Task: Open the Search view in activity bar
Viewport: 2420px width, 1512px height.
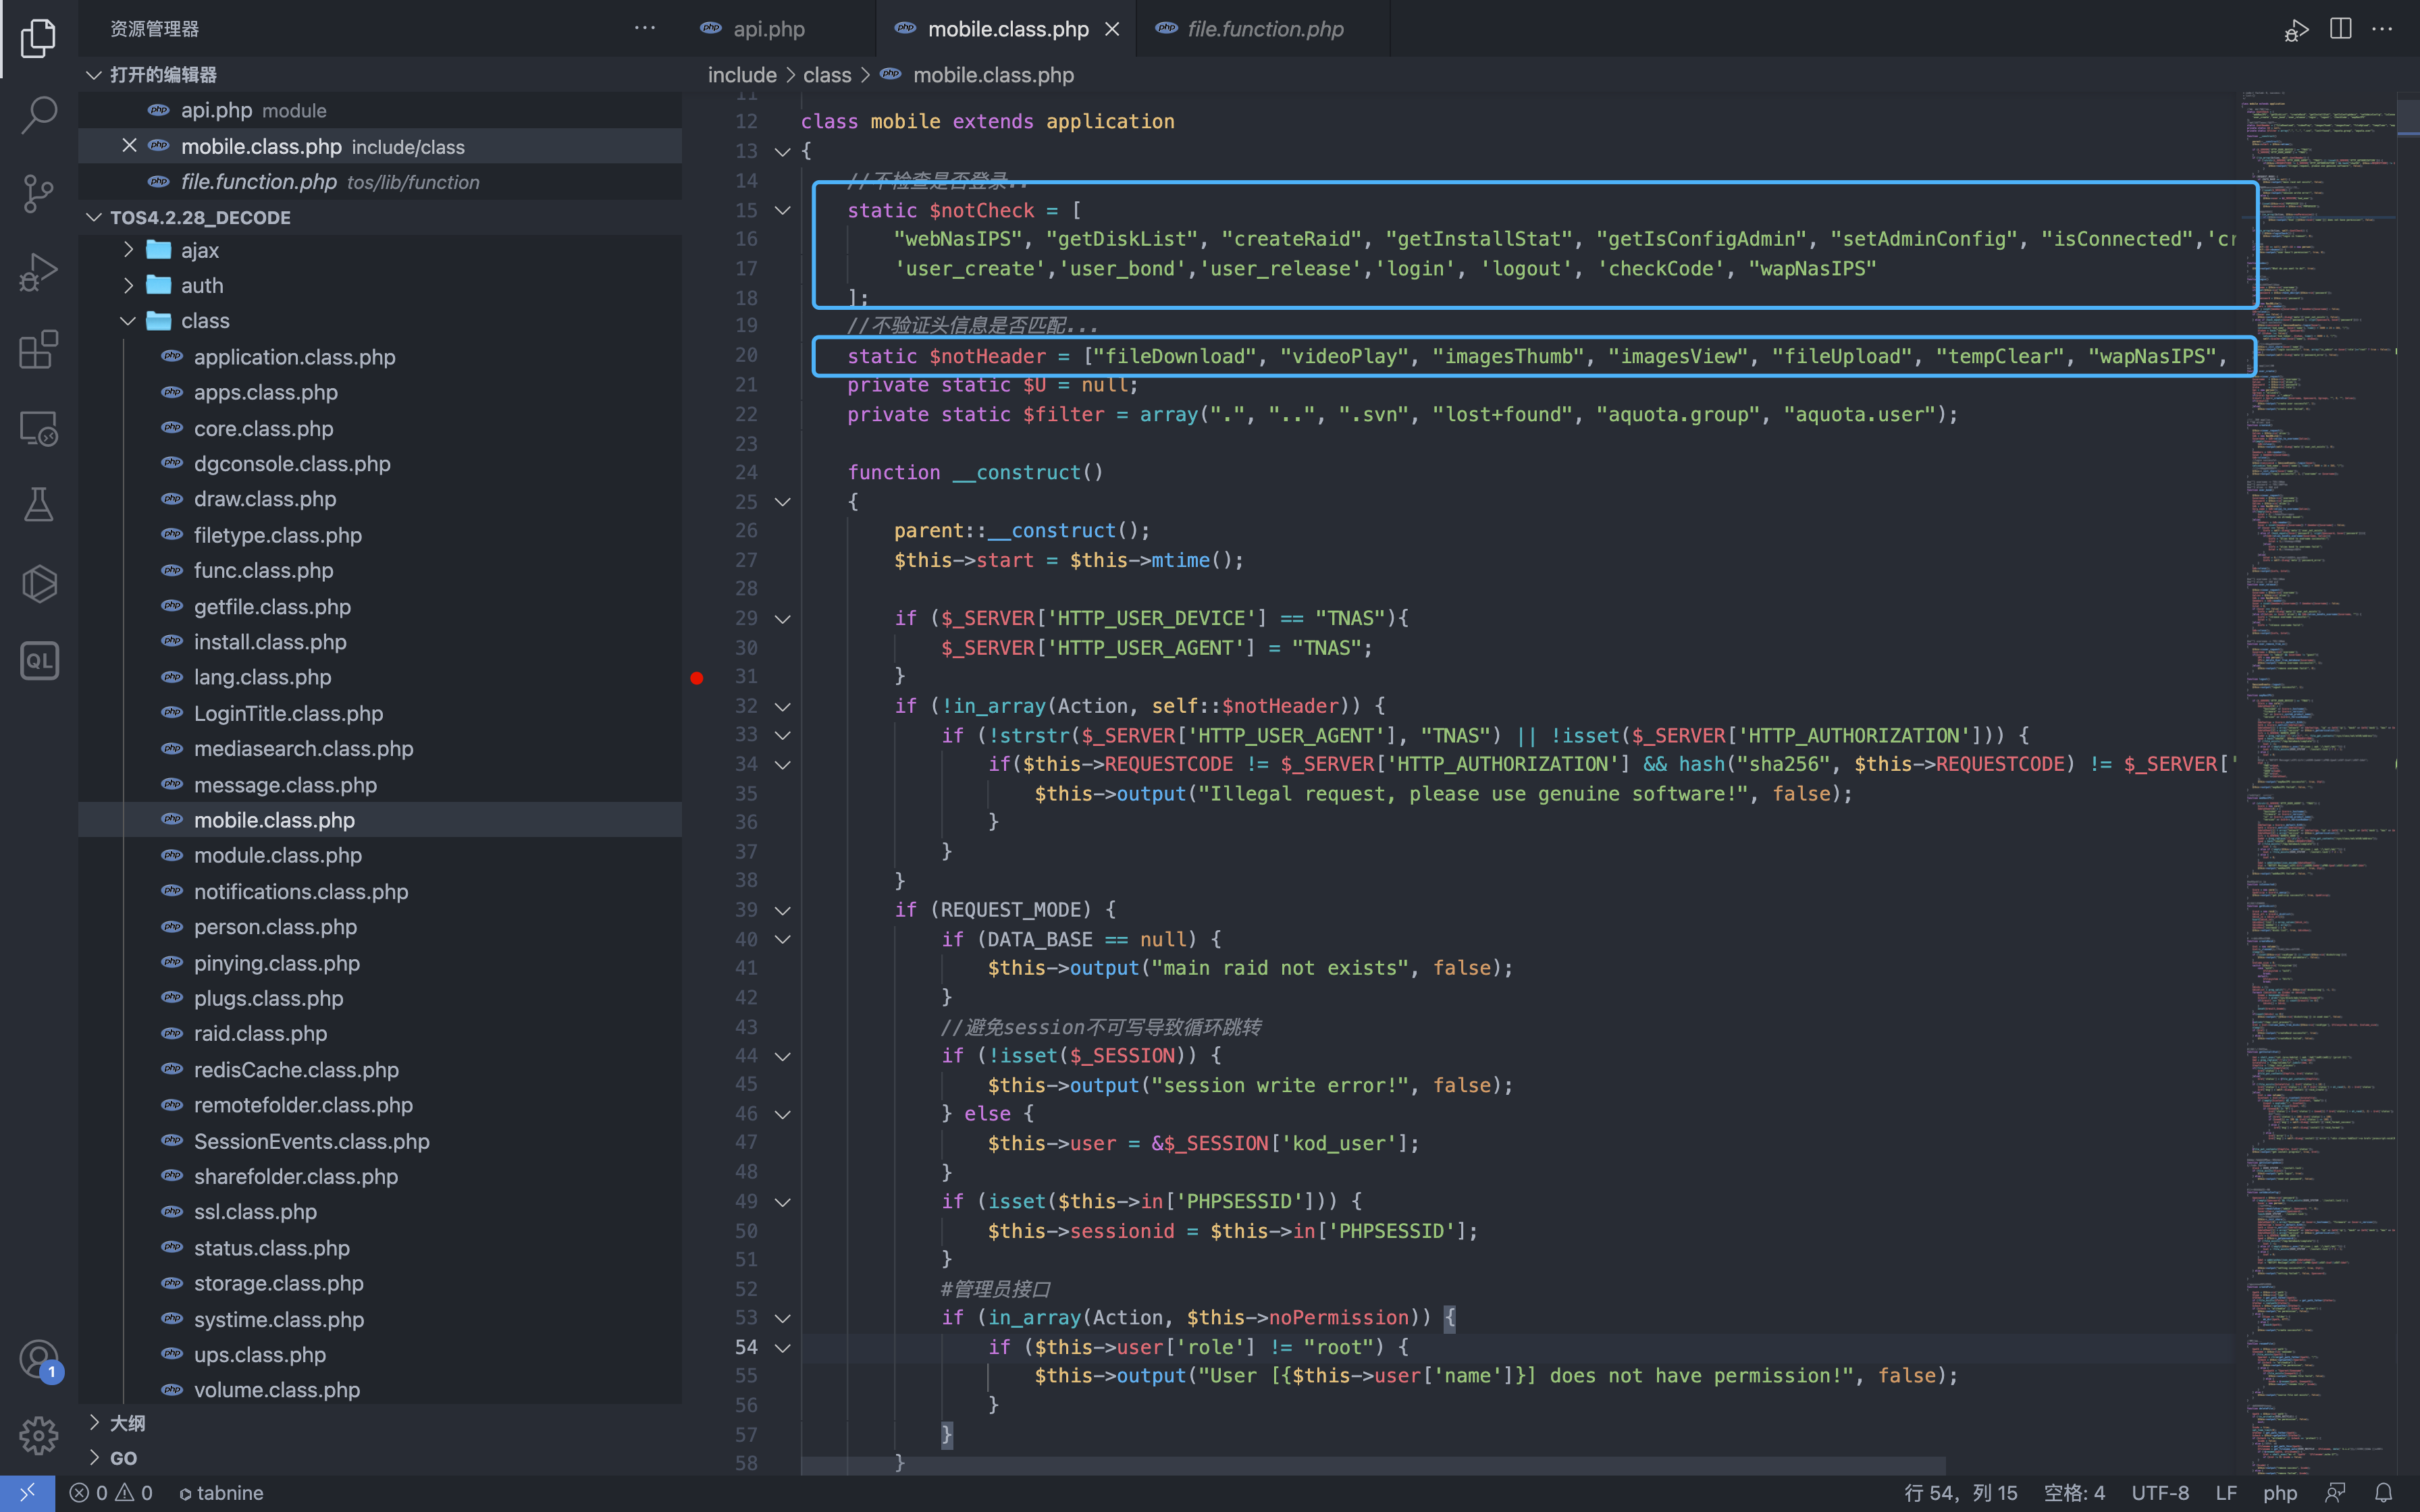Action: pyautogui.click(x=38, y=115)
